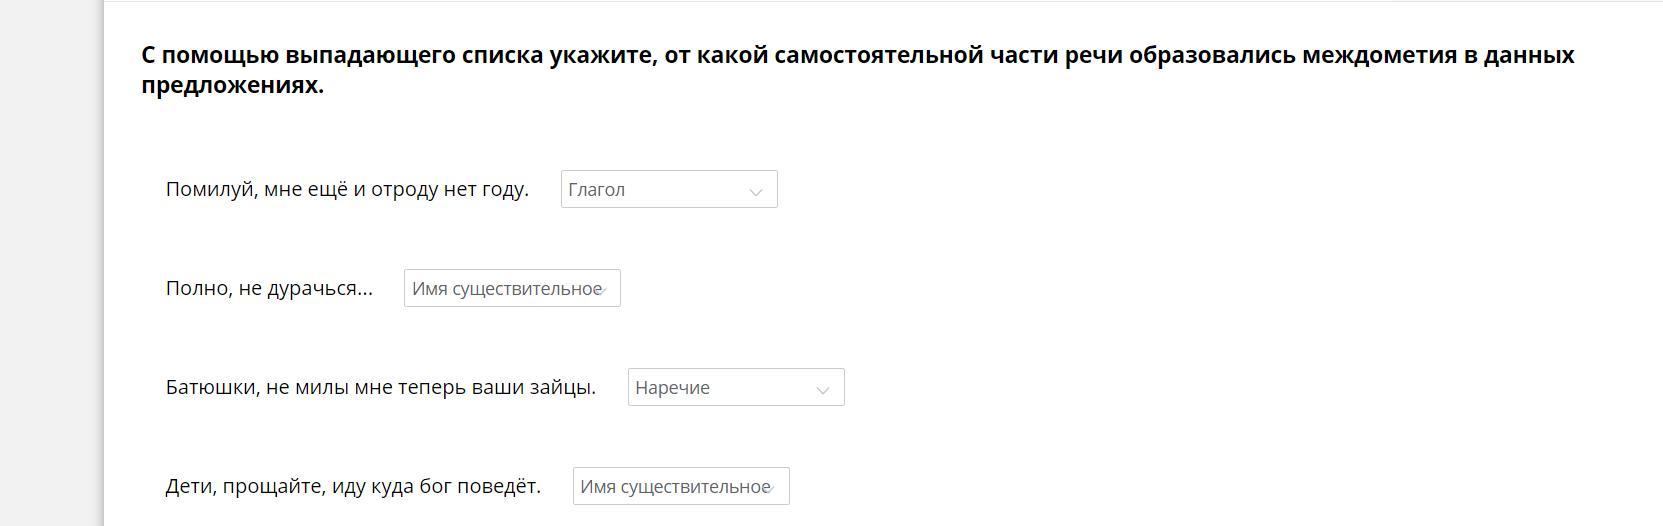Click the word "Помилуй" in the first sentence

point(210,190)
